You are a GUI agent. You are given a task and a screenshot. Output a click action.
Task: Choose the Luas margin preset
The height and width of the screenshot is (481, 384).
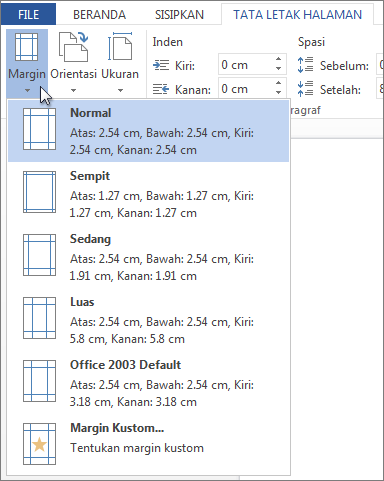pos(148,320)
